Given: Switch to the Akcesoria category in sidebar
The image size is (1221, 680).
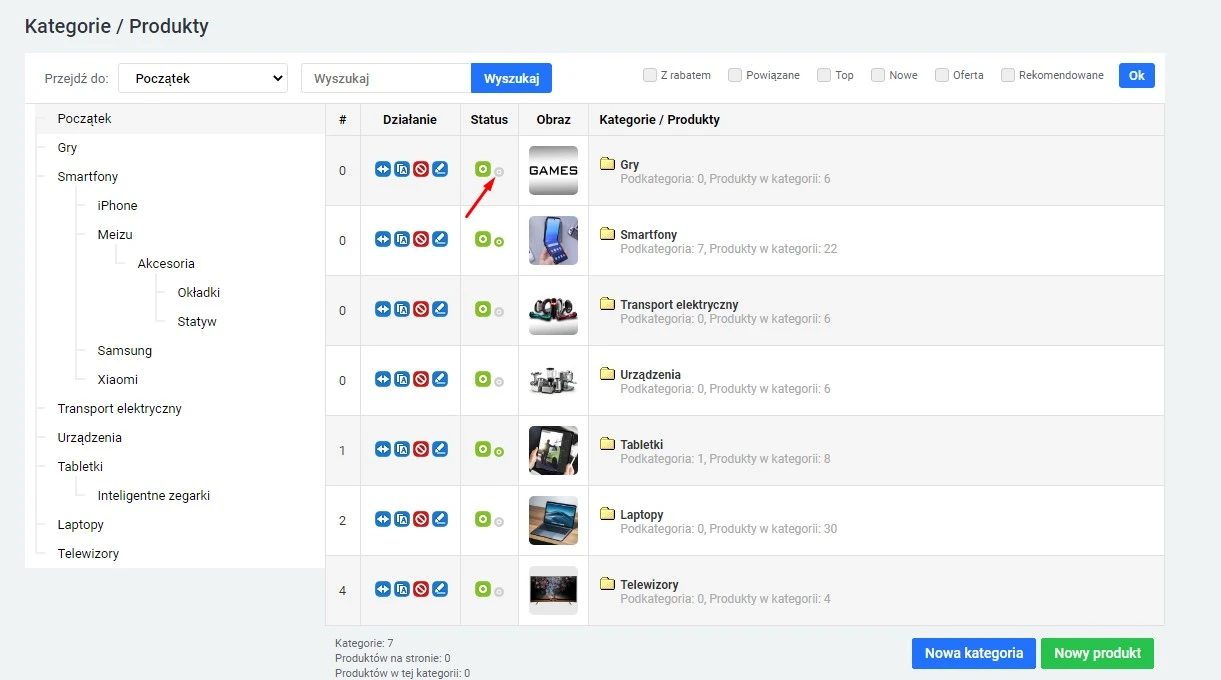Looking at the screenshot, I should pos(165,263).
